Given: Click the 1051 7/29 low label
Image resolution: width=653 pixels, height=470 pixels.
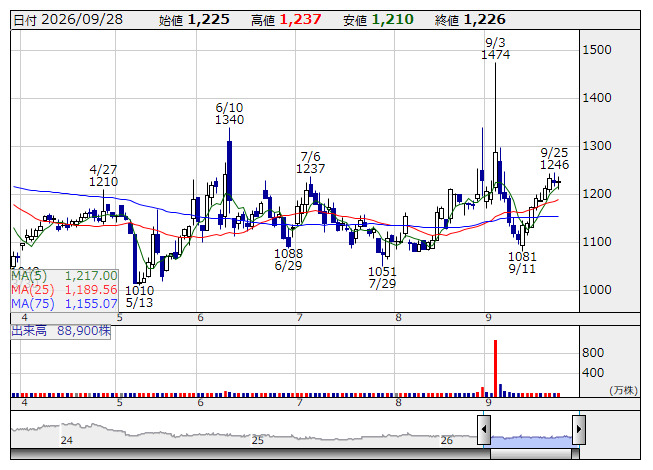Looking at the screenshot, I should coord(382,278).
